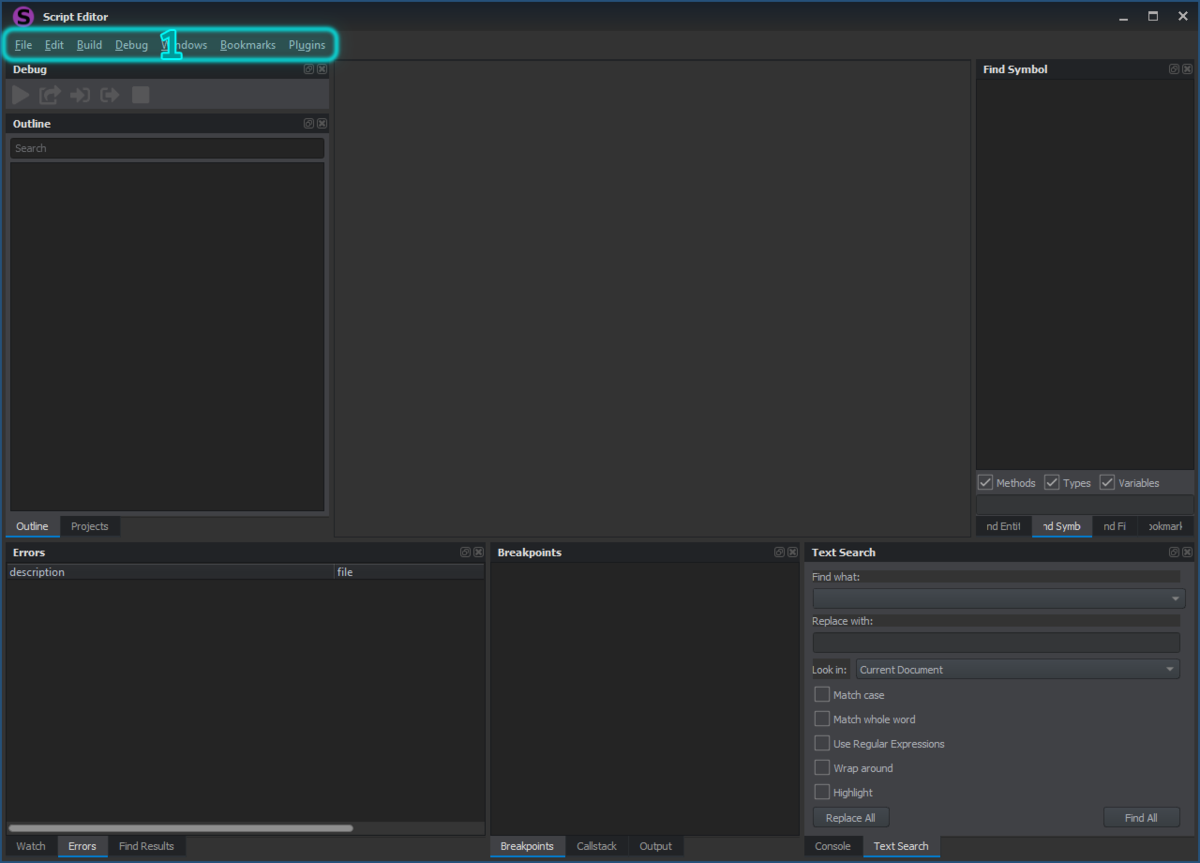Run the script with the play icon
The height and width of the screenshot is (863, 1200).
point(19,94)
